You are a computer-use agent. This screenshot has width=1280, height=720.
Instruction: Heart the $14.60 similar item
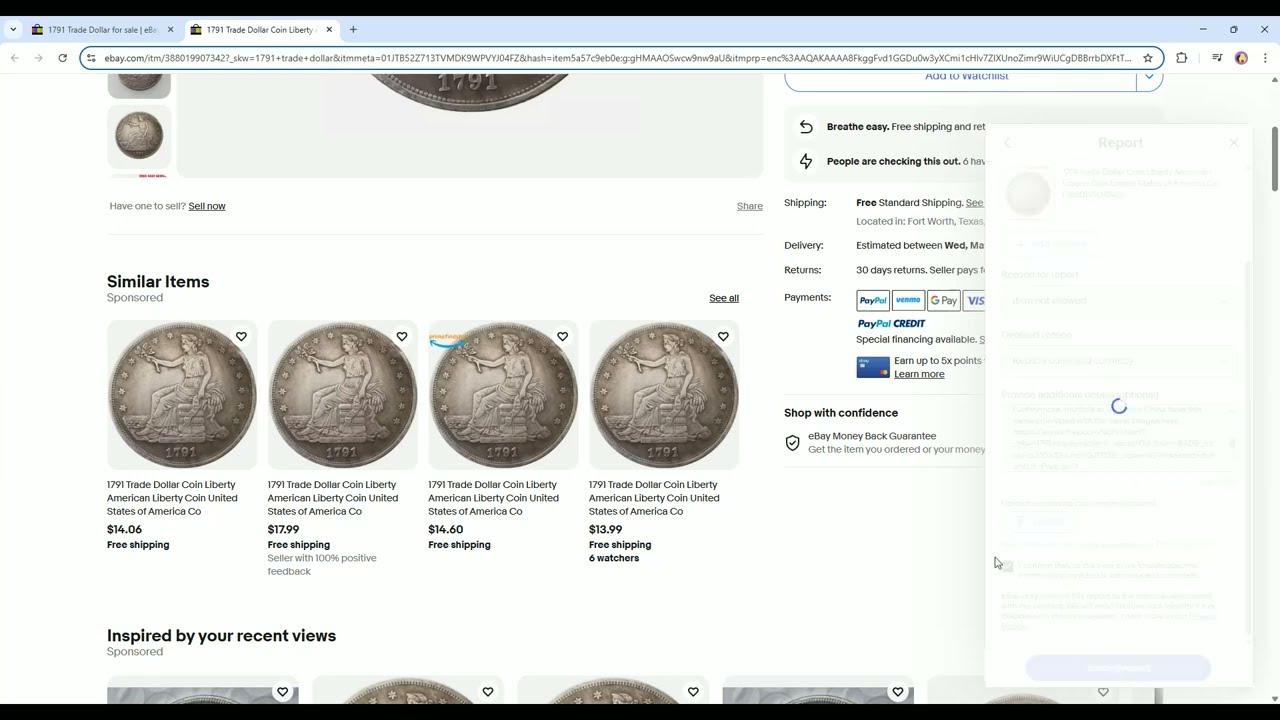coord(562,337)
